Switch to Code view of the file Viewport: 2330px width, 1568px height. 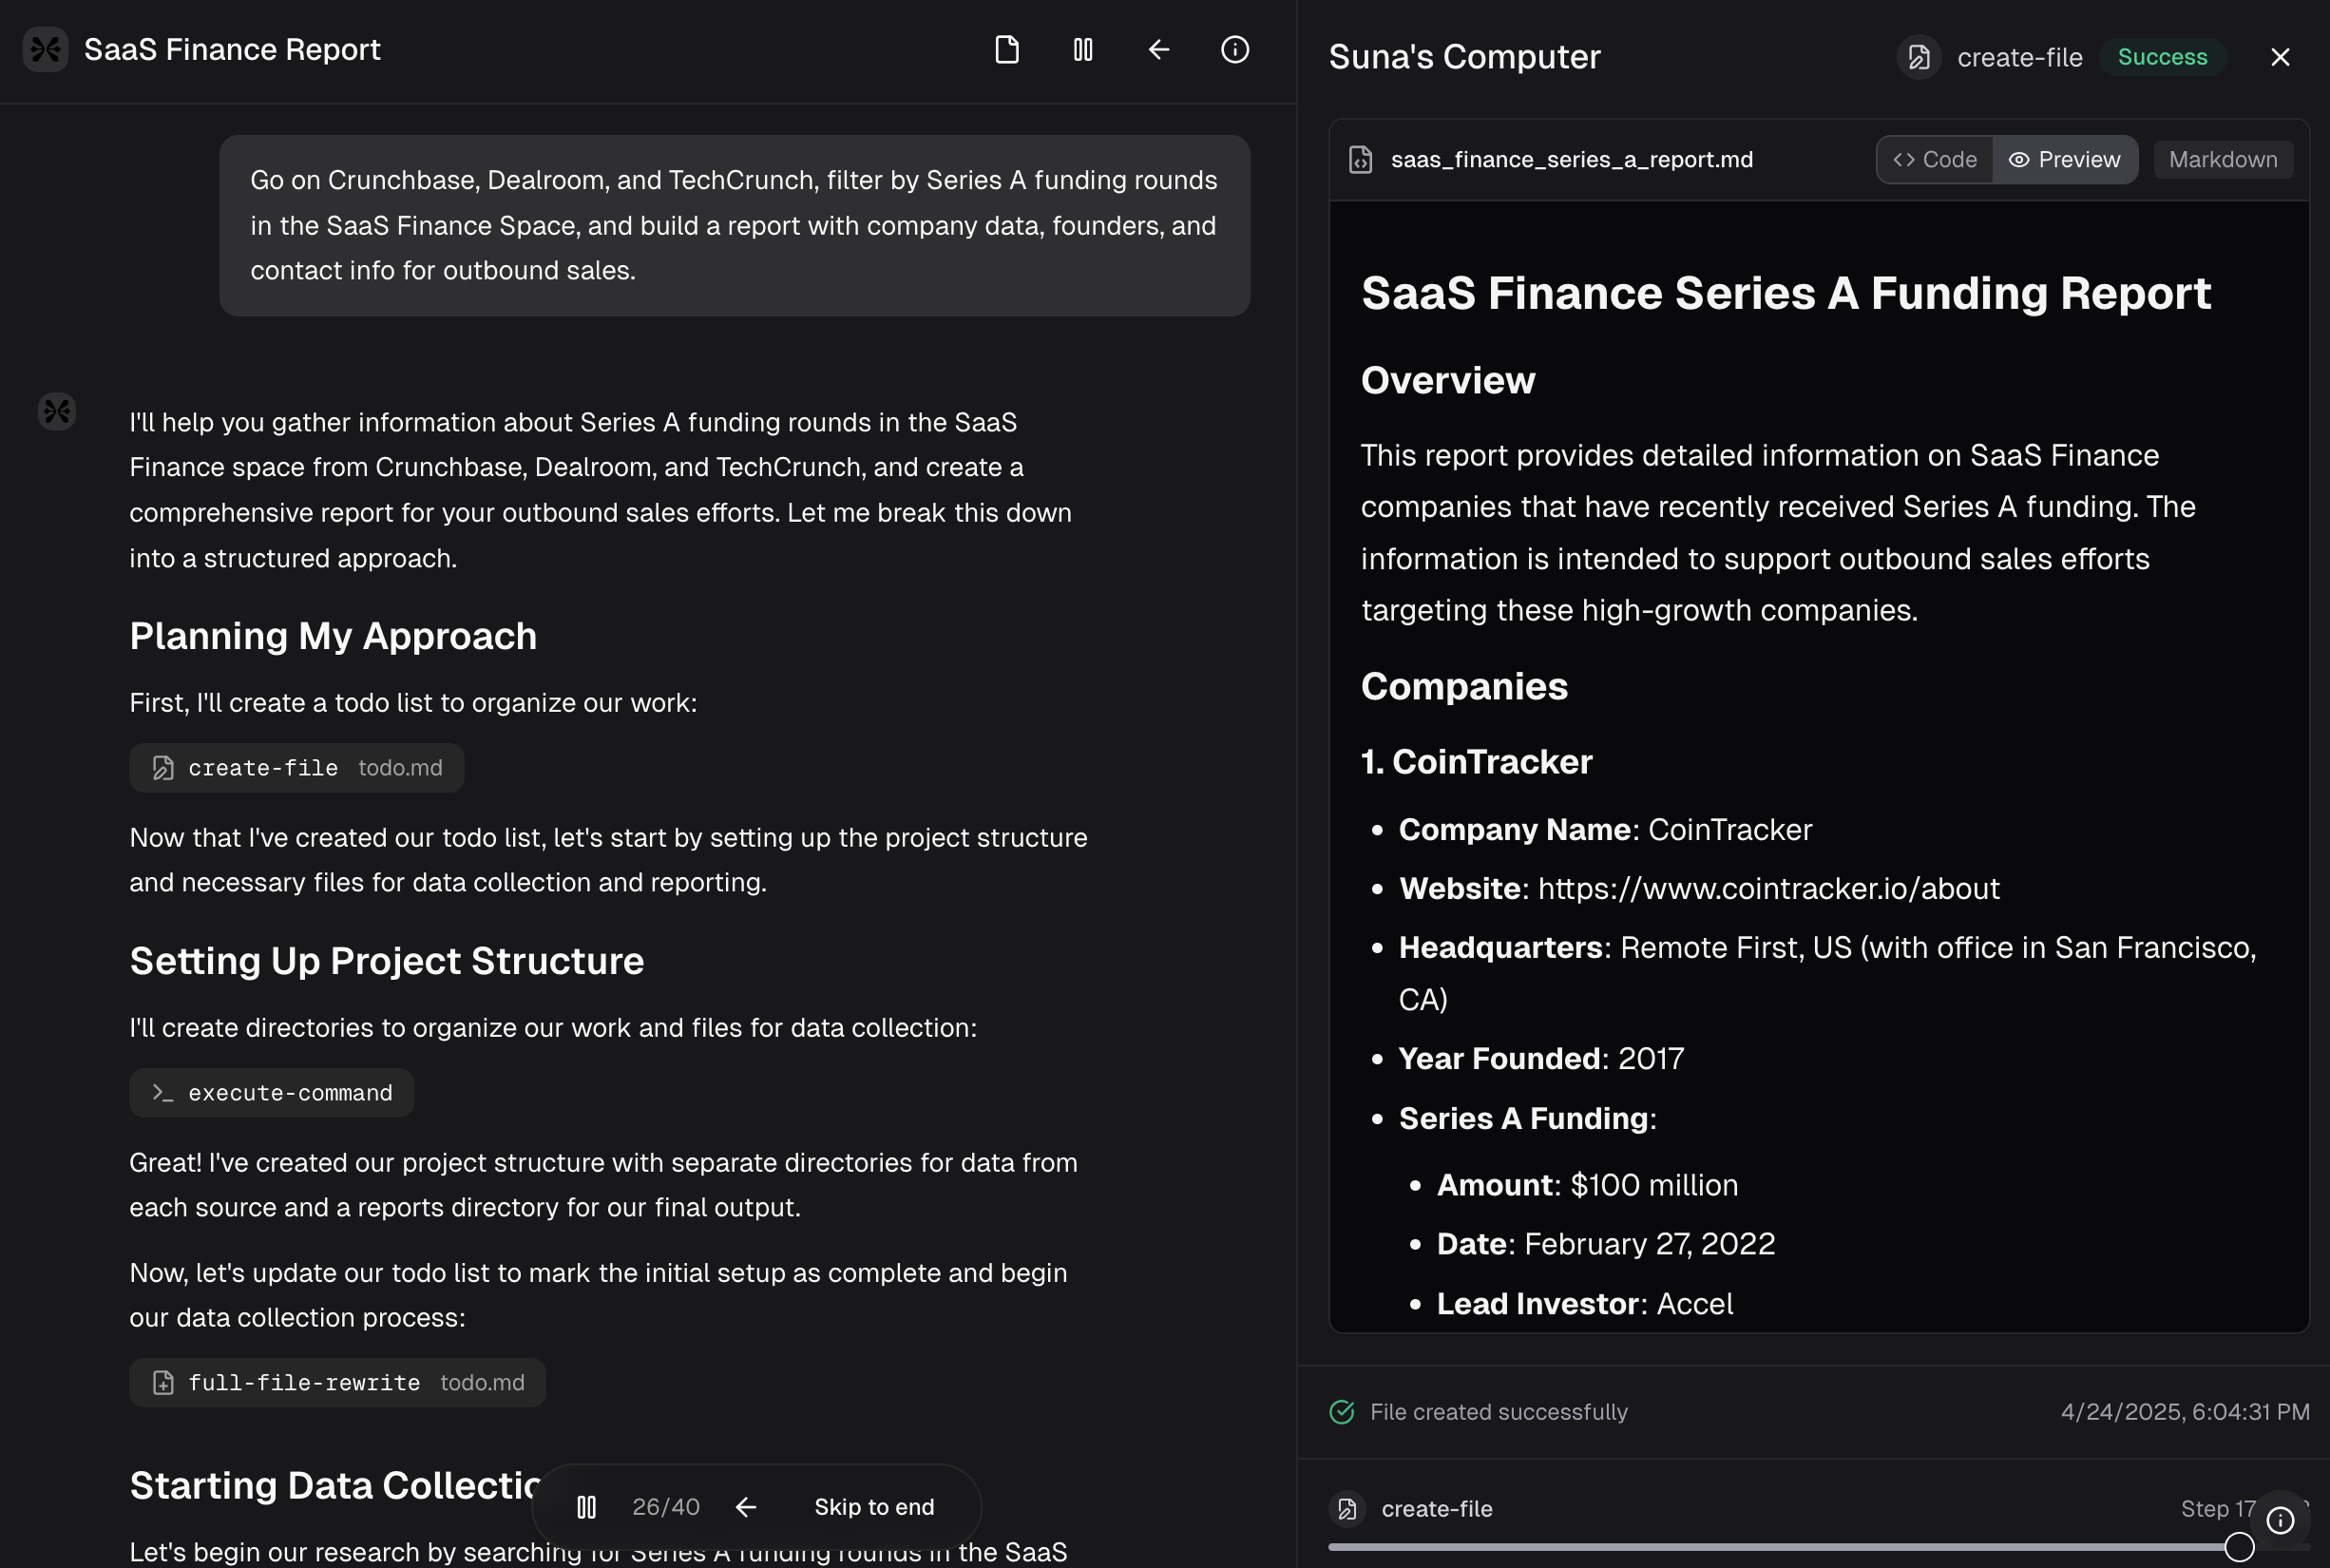[x=1935, y=160]
